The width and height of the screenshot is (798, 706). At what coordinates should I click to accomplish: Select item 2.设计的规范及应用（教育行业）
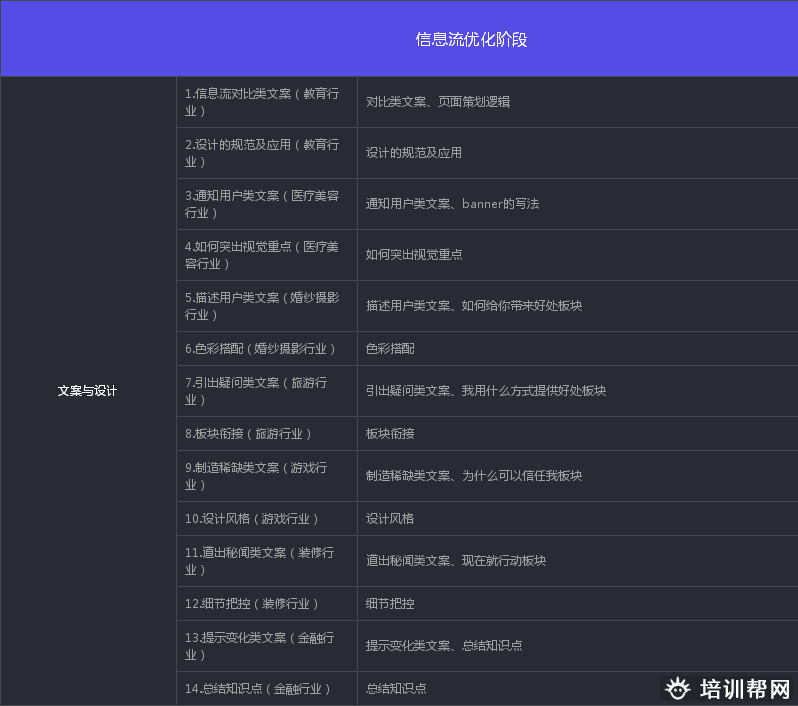click(x=262, y=153)
